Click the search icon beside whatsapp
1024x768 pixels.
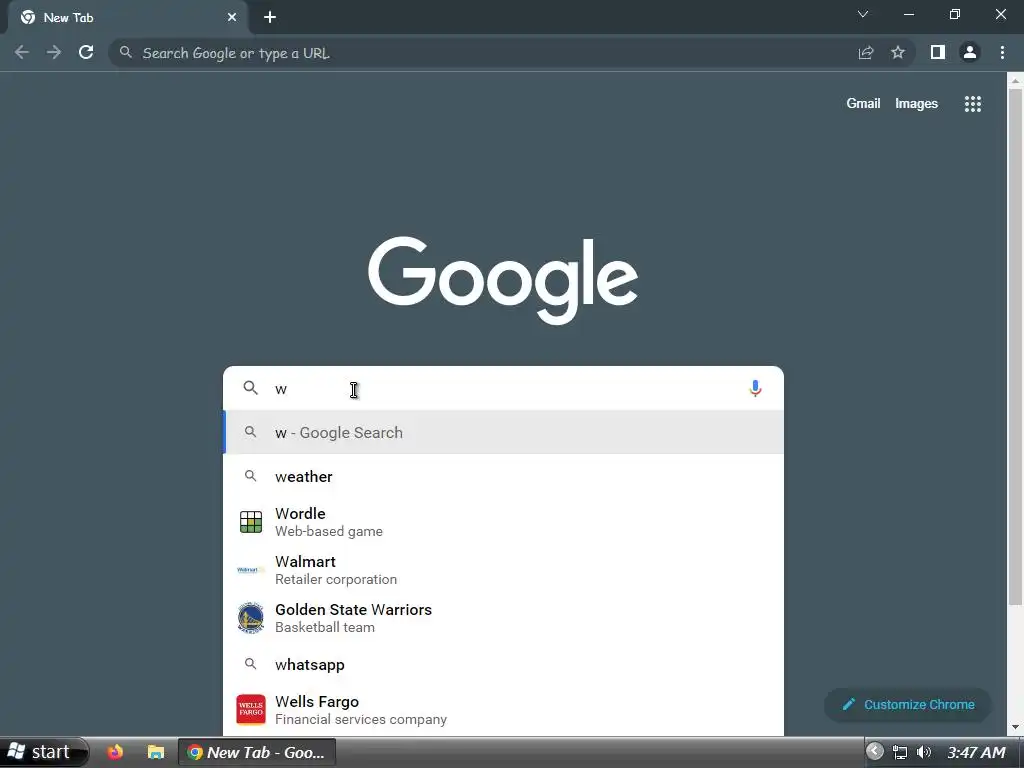pos(251,664)
